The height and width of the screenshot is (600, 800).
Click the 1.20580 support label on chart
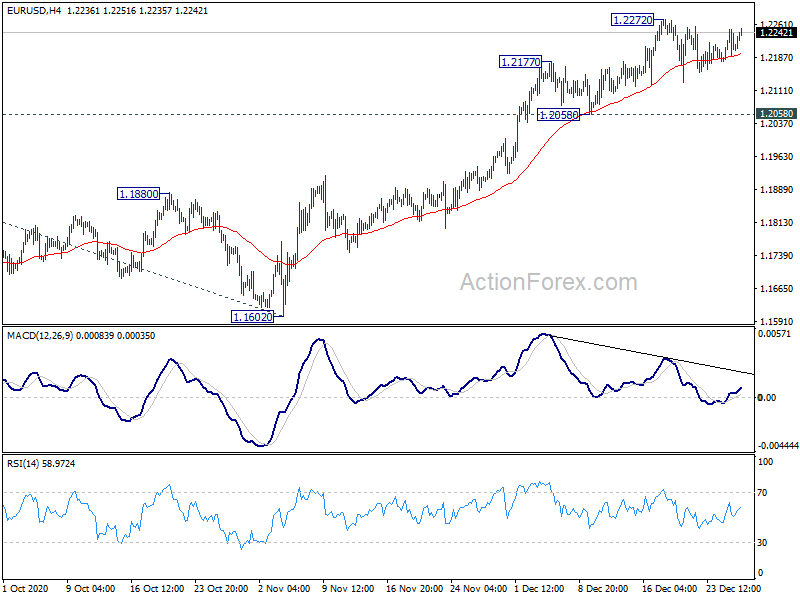tap(559, 115)
